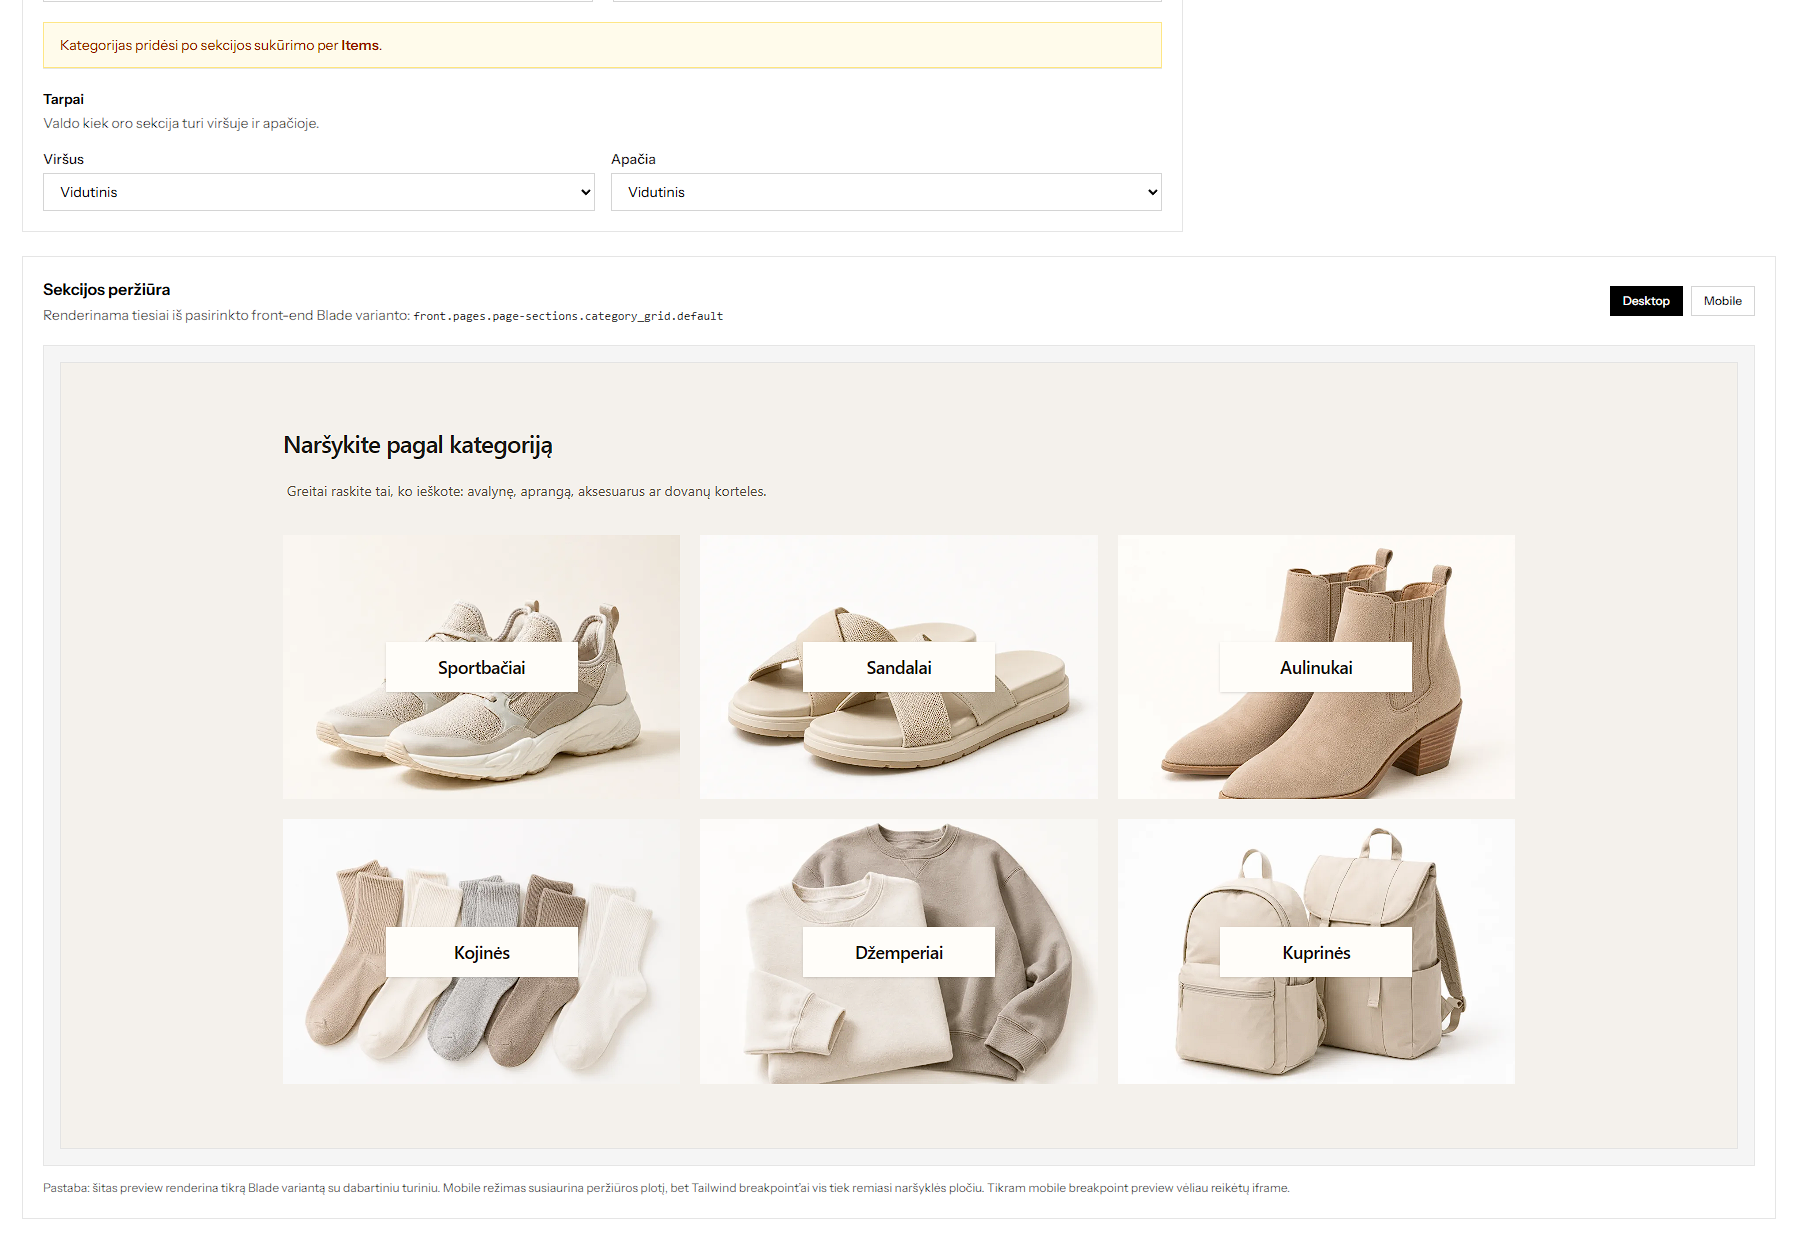Switch preview to Mobile mode
1796x1235 pixels.
pos(1722,301)
